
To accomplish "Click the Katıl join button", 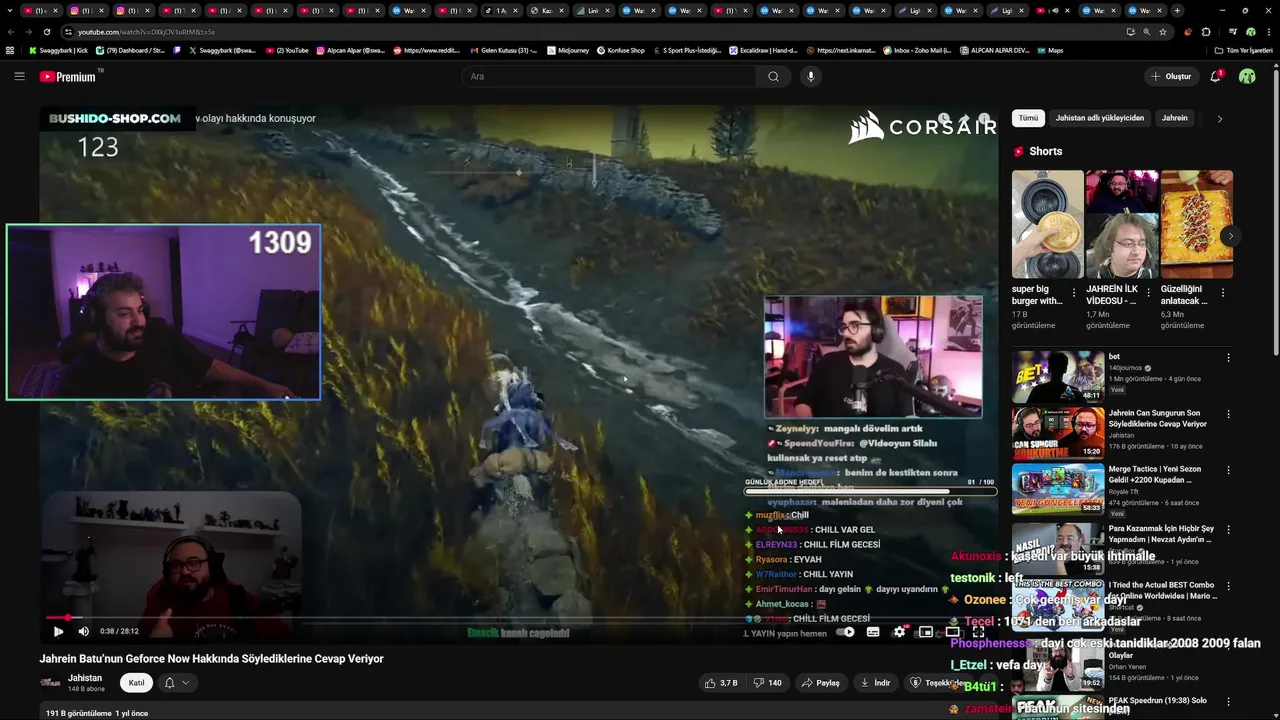I will [137, 683].
